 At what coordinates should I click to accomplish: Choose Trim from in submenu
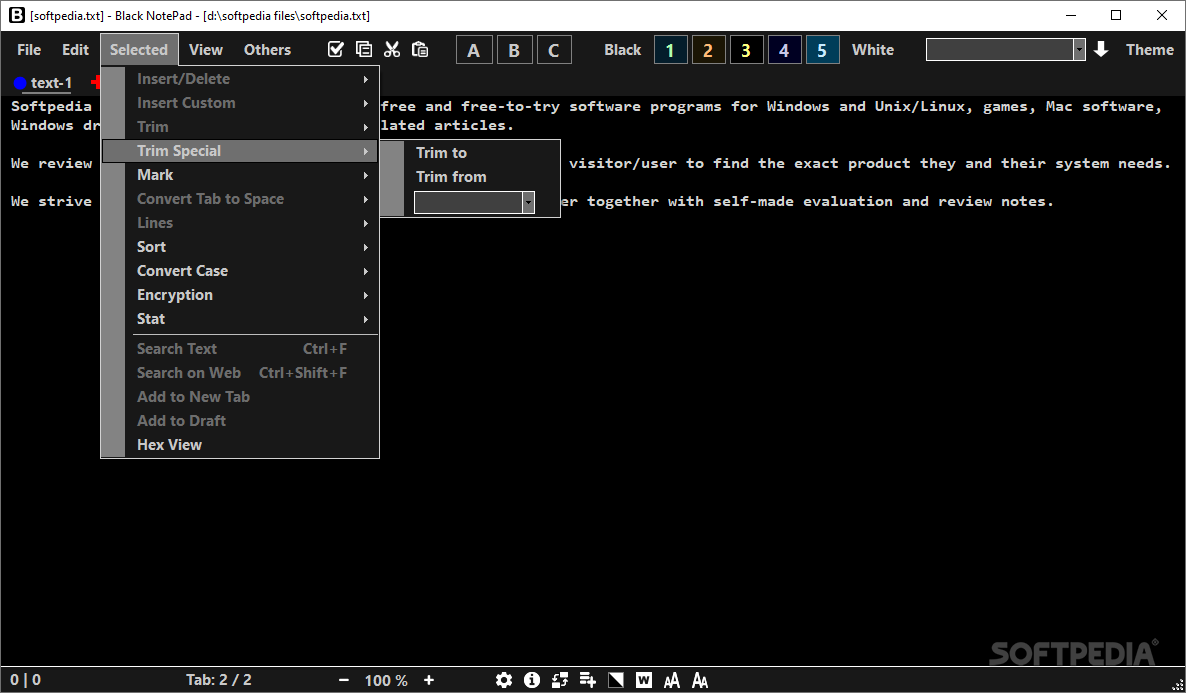[469, 177]
